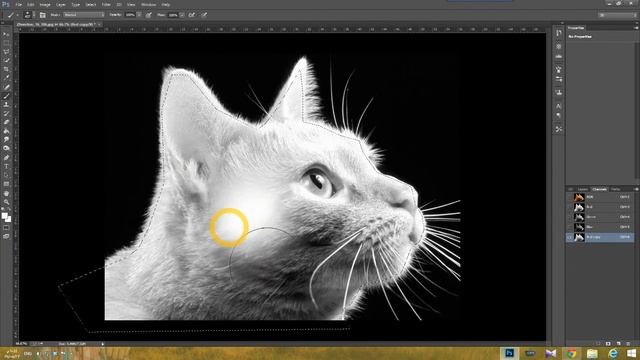
Task: Select the Rectangular Marquee tool
Action: tap(6, 43)
